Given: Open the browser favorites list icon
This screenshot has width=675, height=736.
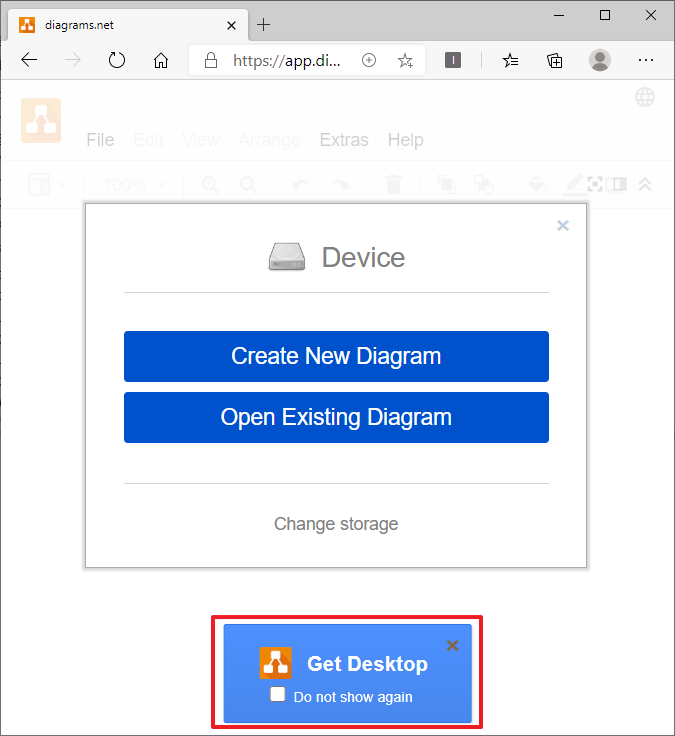Looking at the screenshot, I should tap(510, 61).
